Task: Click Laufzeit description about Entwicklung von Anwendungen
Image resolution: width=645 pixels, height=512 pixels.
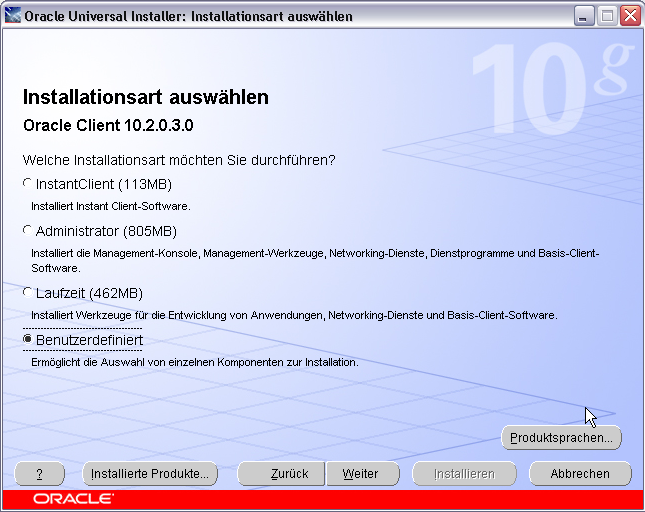Action: (294, 315)
